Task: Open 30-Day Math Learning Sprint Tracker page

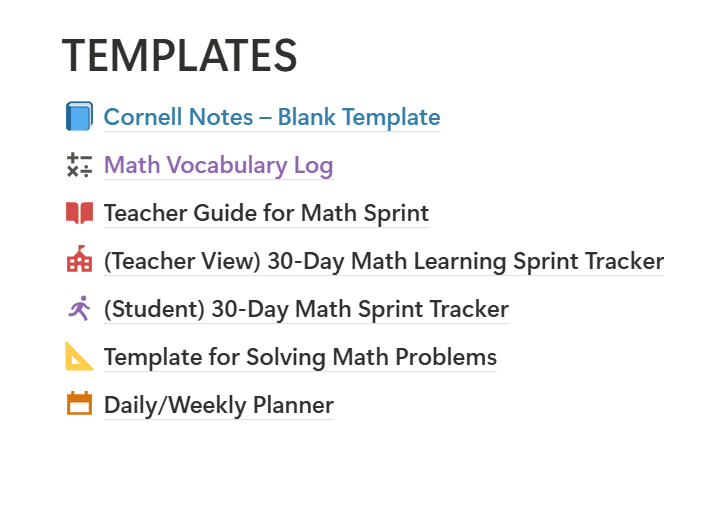Action: (384, 262)
